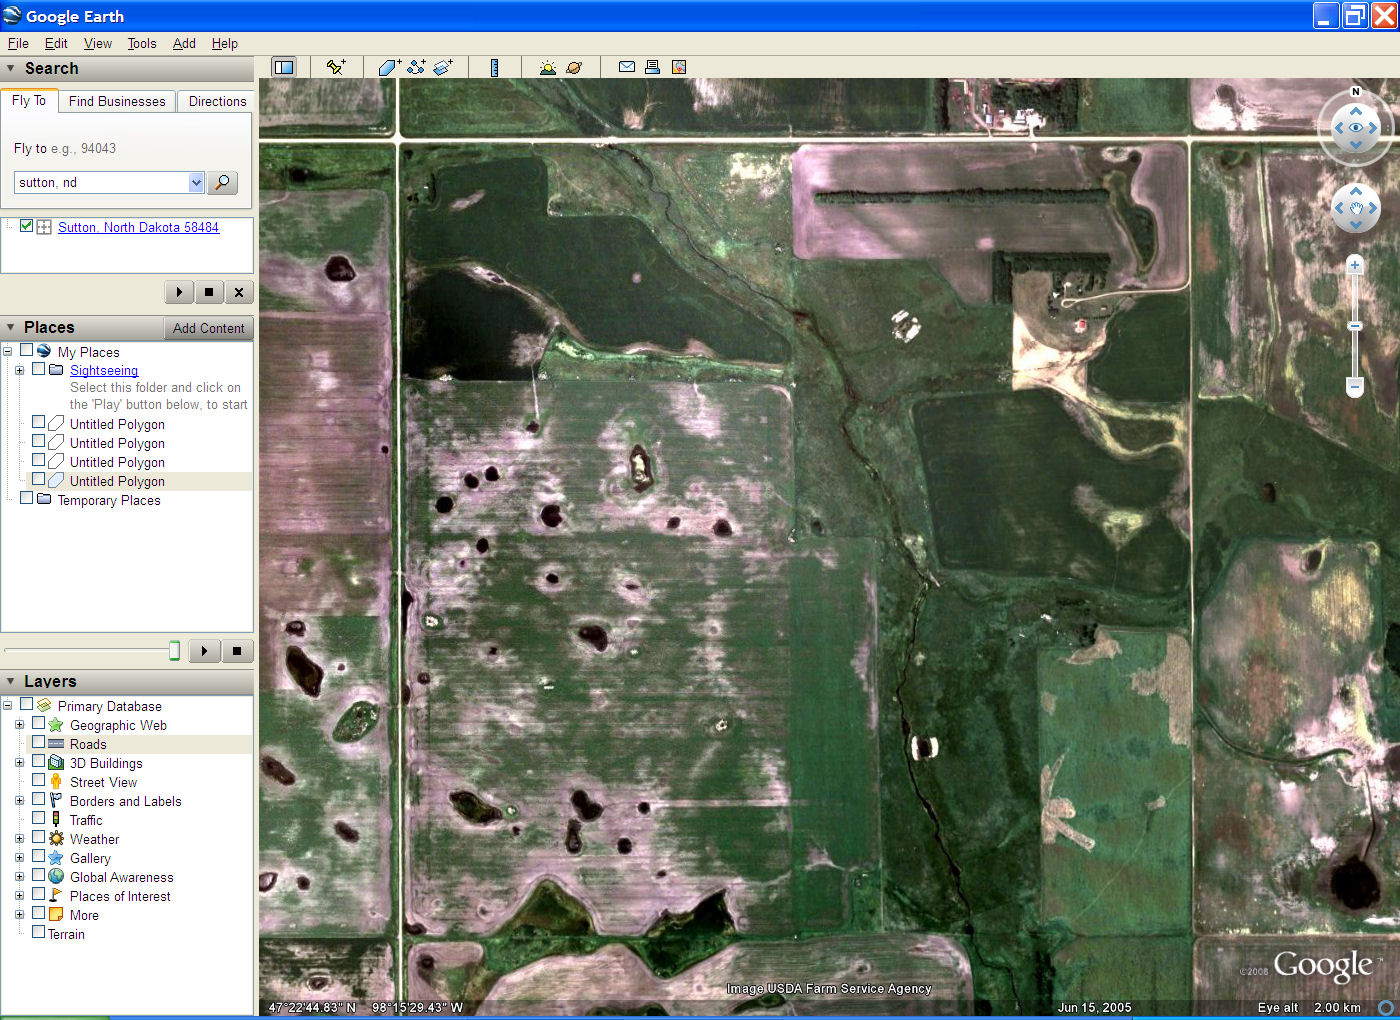Click the zoom slider handle on map

(x=1355, y=326)
